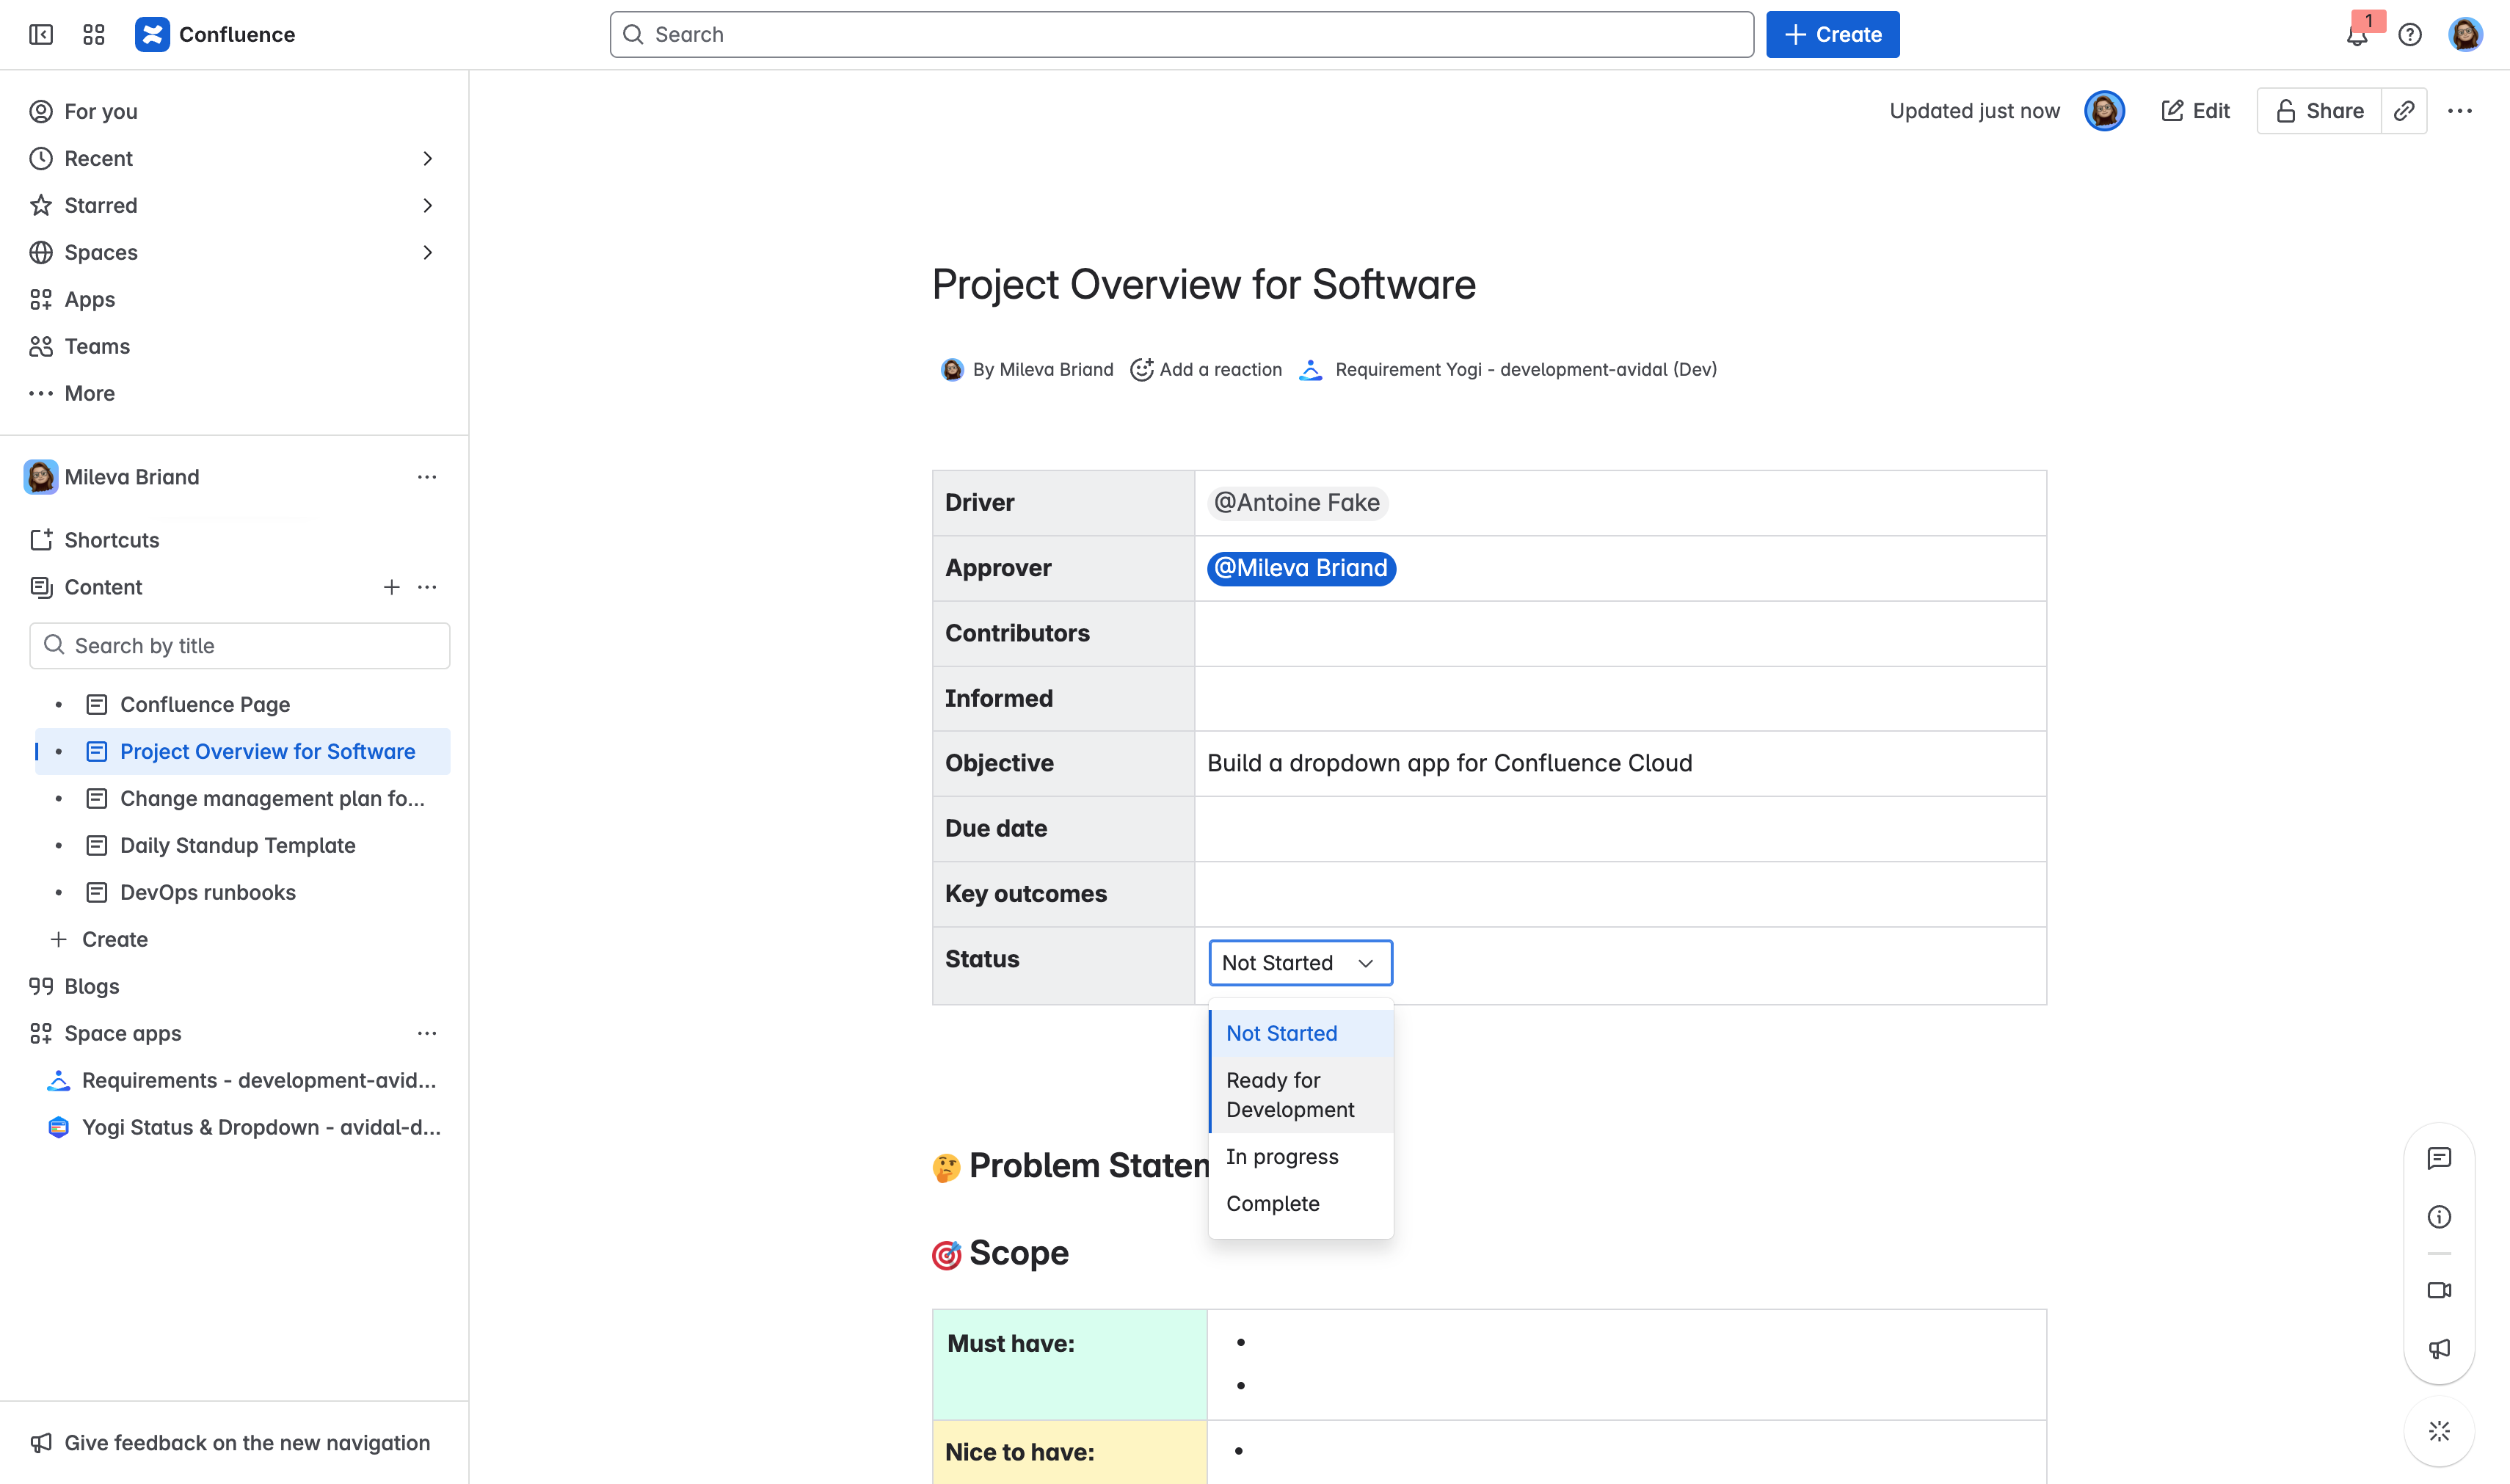
Task: Click the video record icon in right rail
Action: 2440,1290
